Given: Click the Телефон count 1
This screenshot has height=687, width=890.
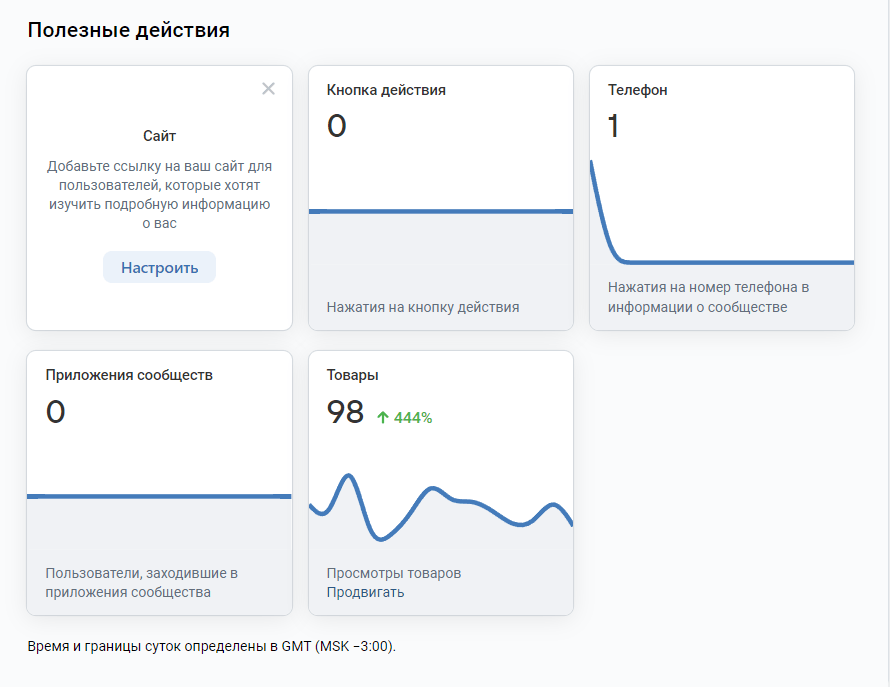Looking at the screenshot, I should pyautogui.click(x=614, y=126).
